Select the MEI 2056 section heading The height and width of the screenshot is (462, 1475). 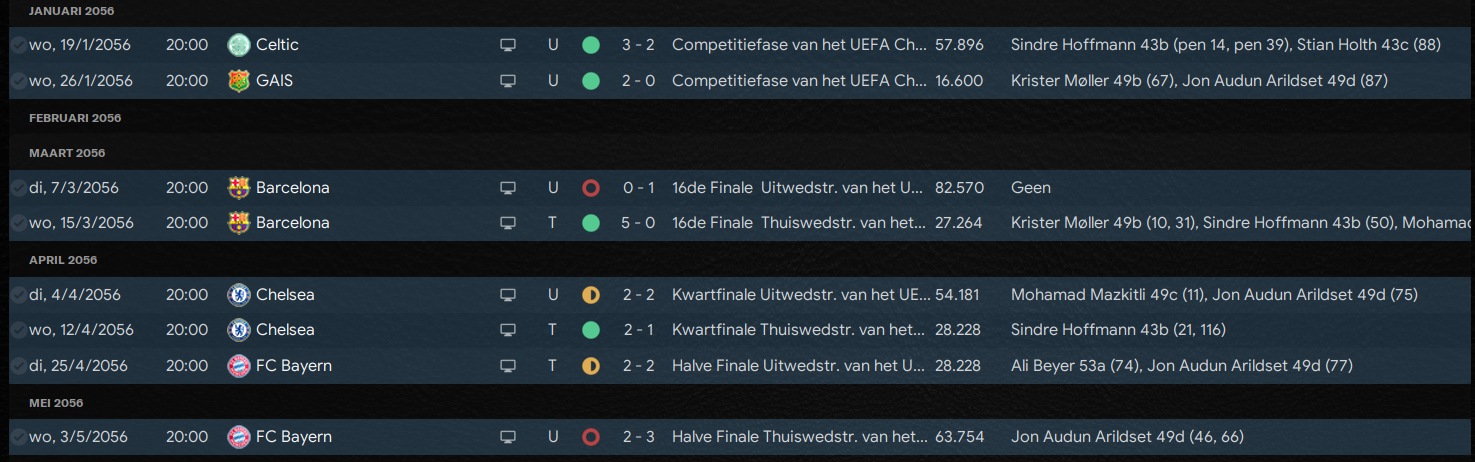[x=56, y=403]
